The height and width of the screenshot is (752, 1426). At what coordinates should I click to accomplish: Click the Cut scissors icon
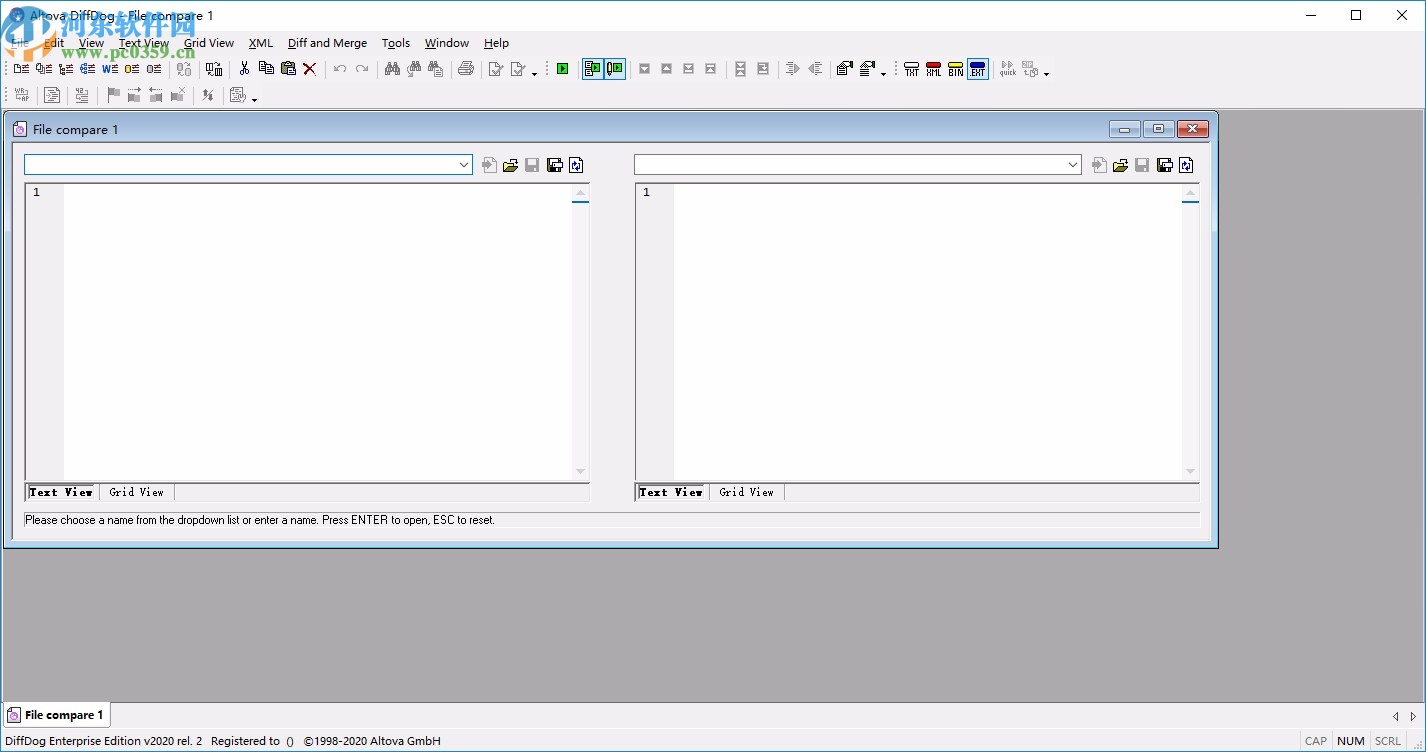point(244,69)
